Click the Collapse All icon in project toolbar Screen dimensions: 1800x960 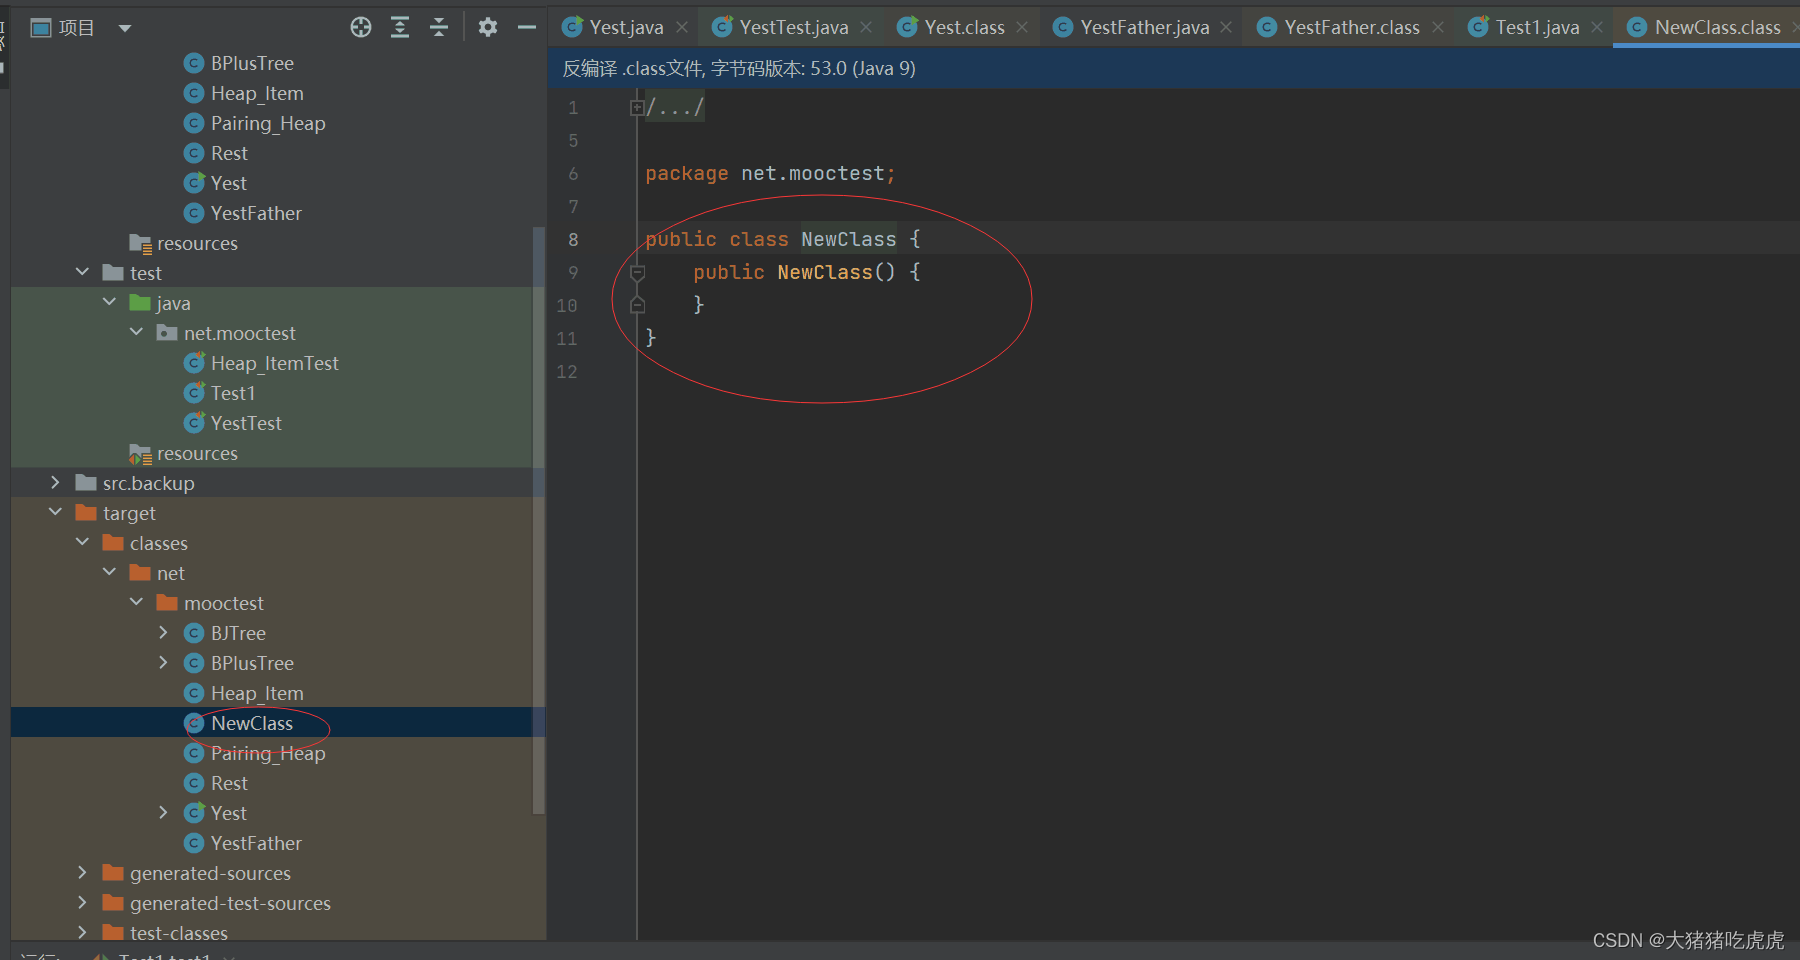click(439, 27)
